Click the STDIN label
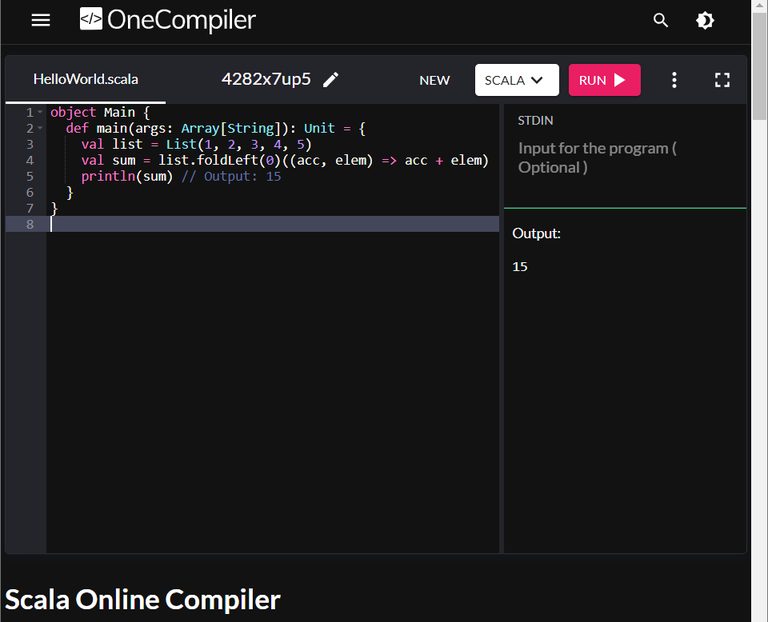The height and width of the screenshot is (622, 768). pyautogui.click(x=535, y=120)
